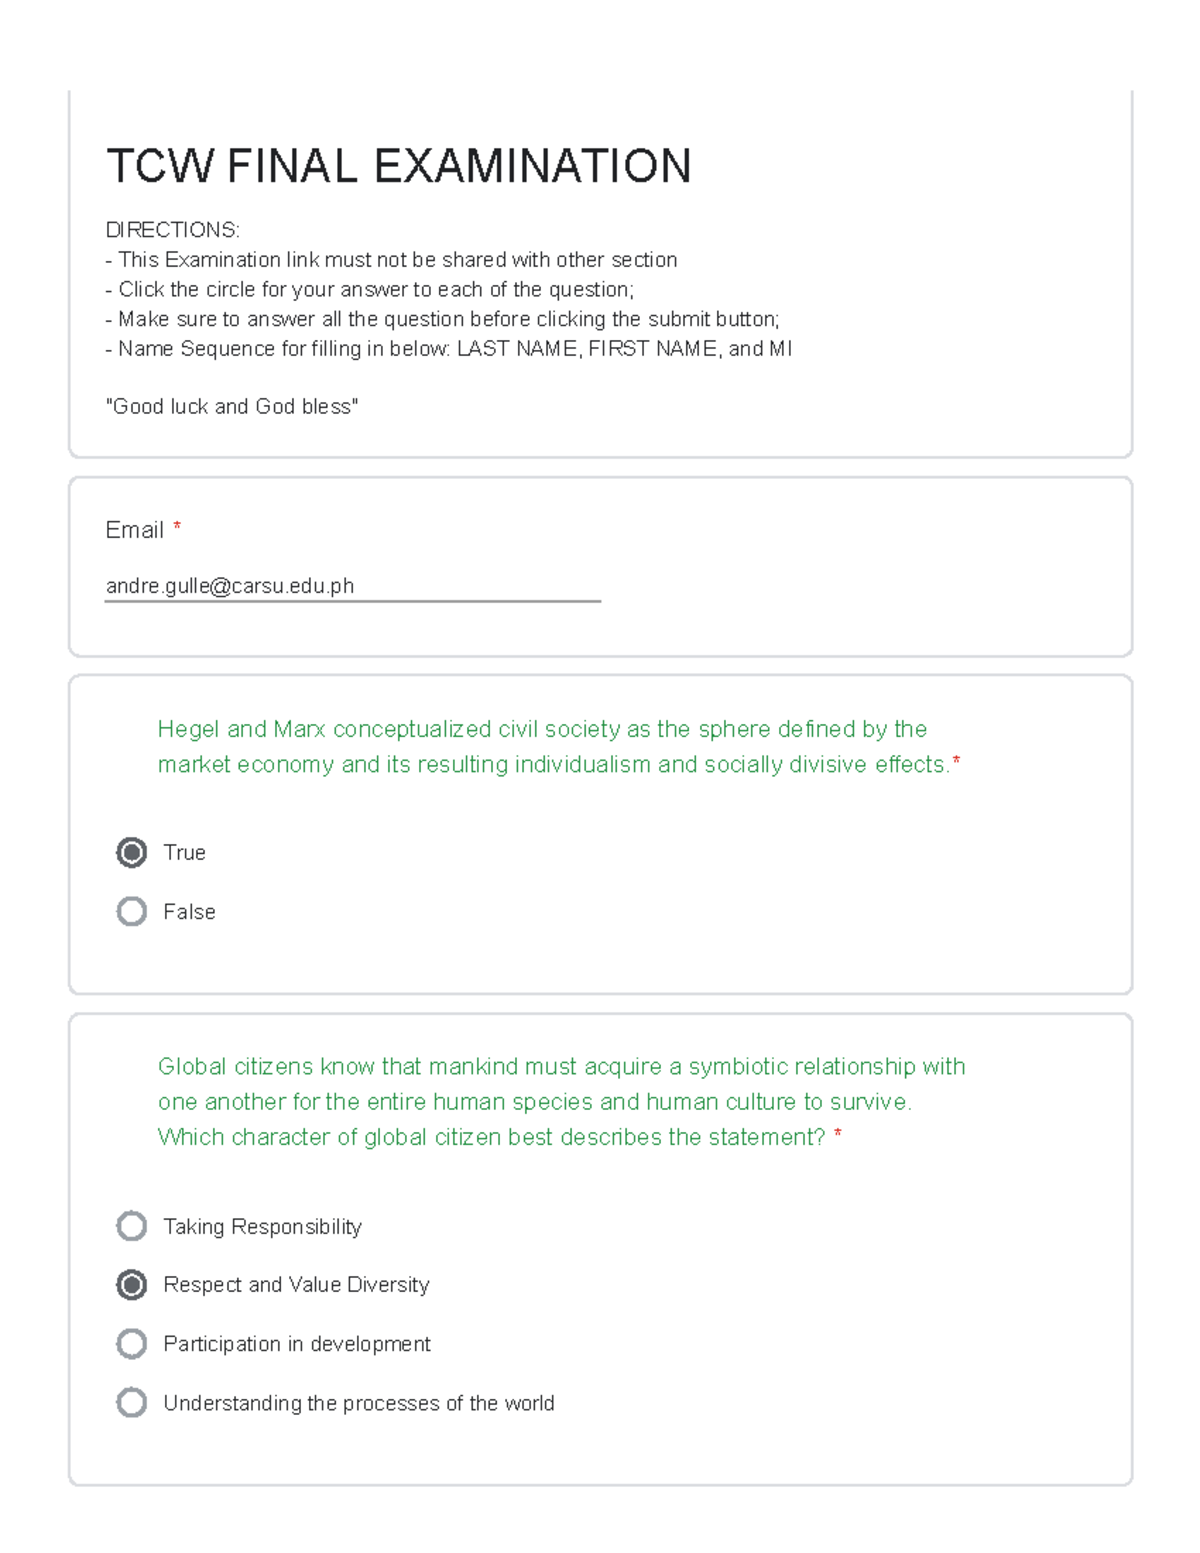Click the Understanding the processes label text

coord(358,1402)
